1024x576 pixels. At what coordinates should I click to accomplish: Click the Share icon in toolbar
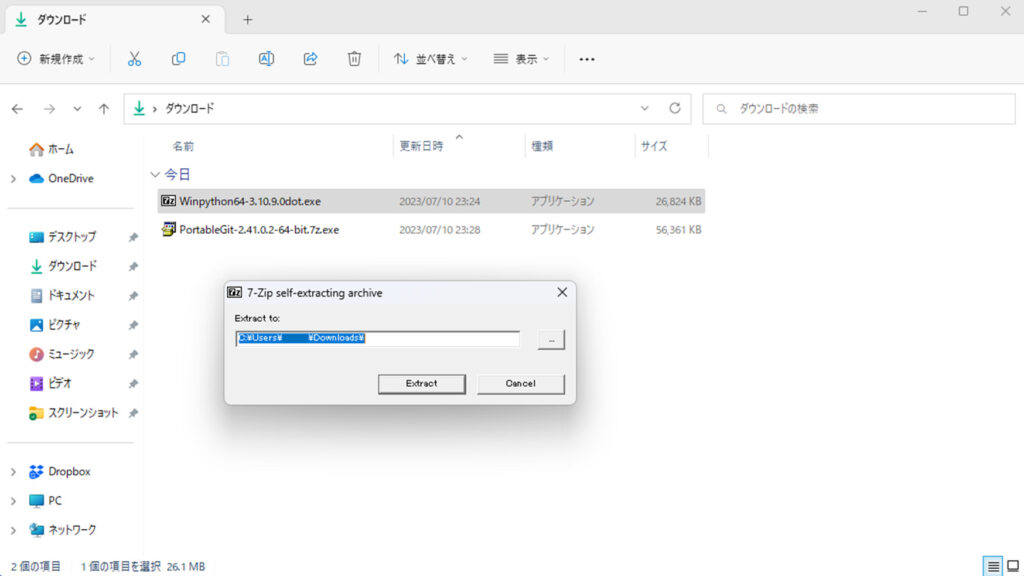point(310,59)
